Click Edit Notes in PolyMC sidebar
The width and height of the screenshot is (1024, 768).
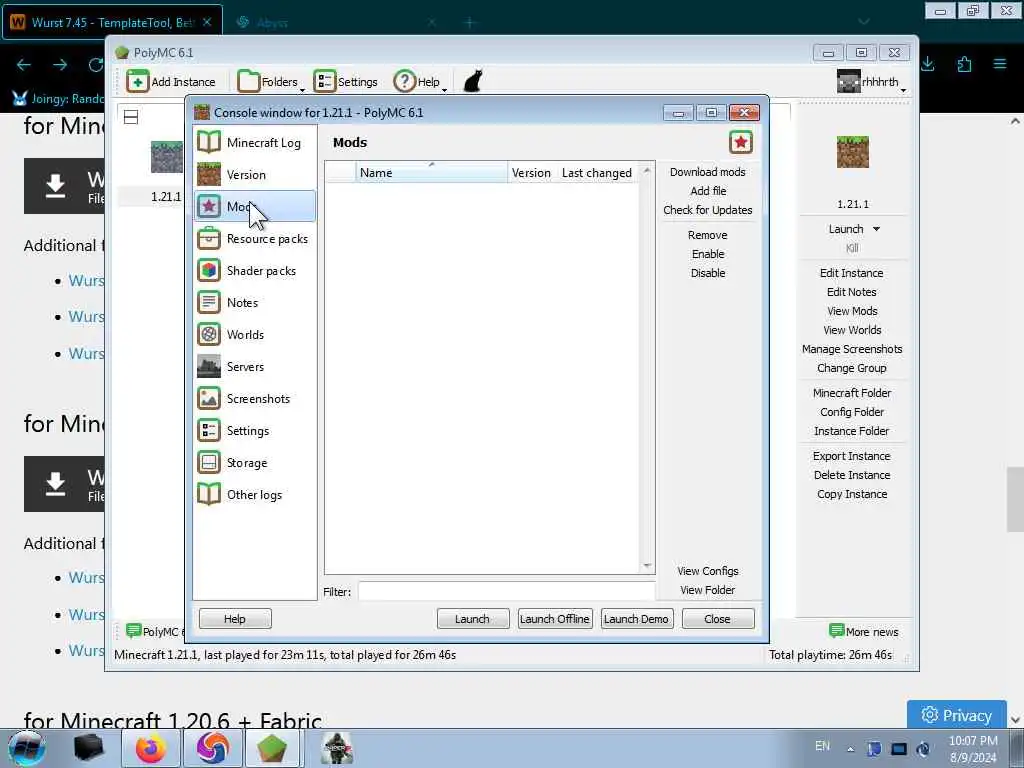(851, 292)
